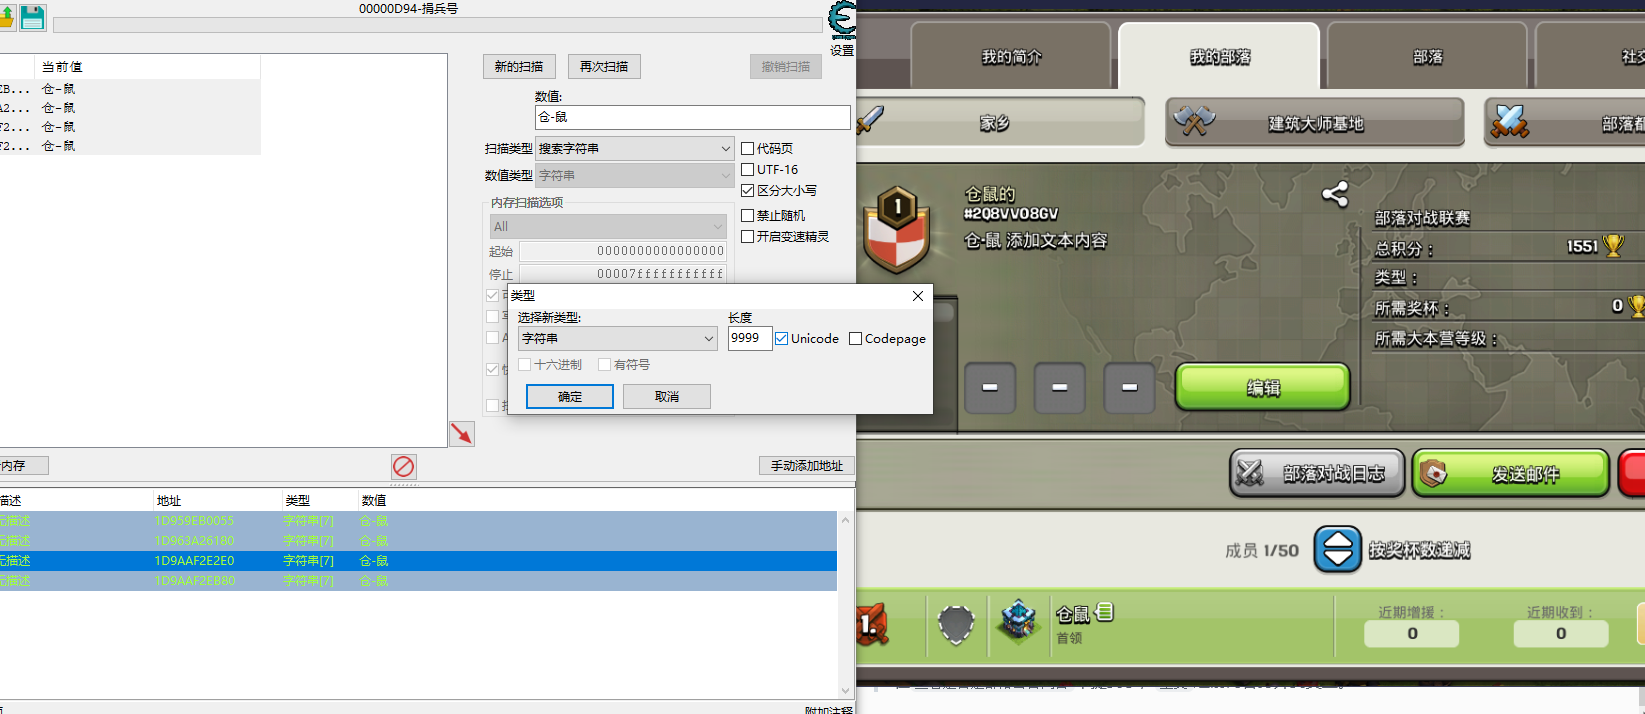Toggle the Unicode checkbox
Viewport: 1645px width, 714px height.
tap(782, 339)
